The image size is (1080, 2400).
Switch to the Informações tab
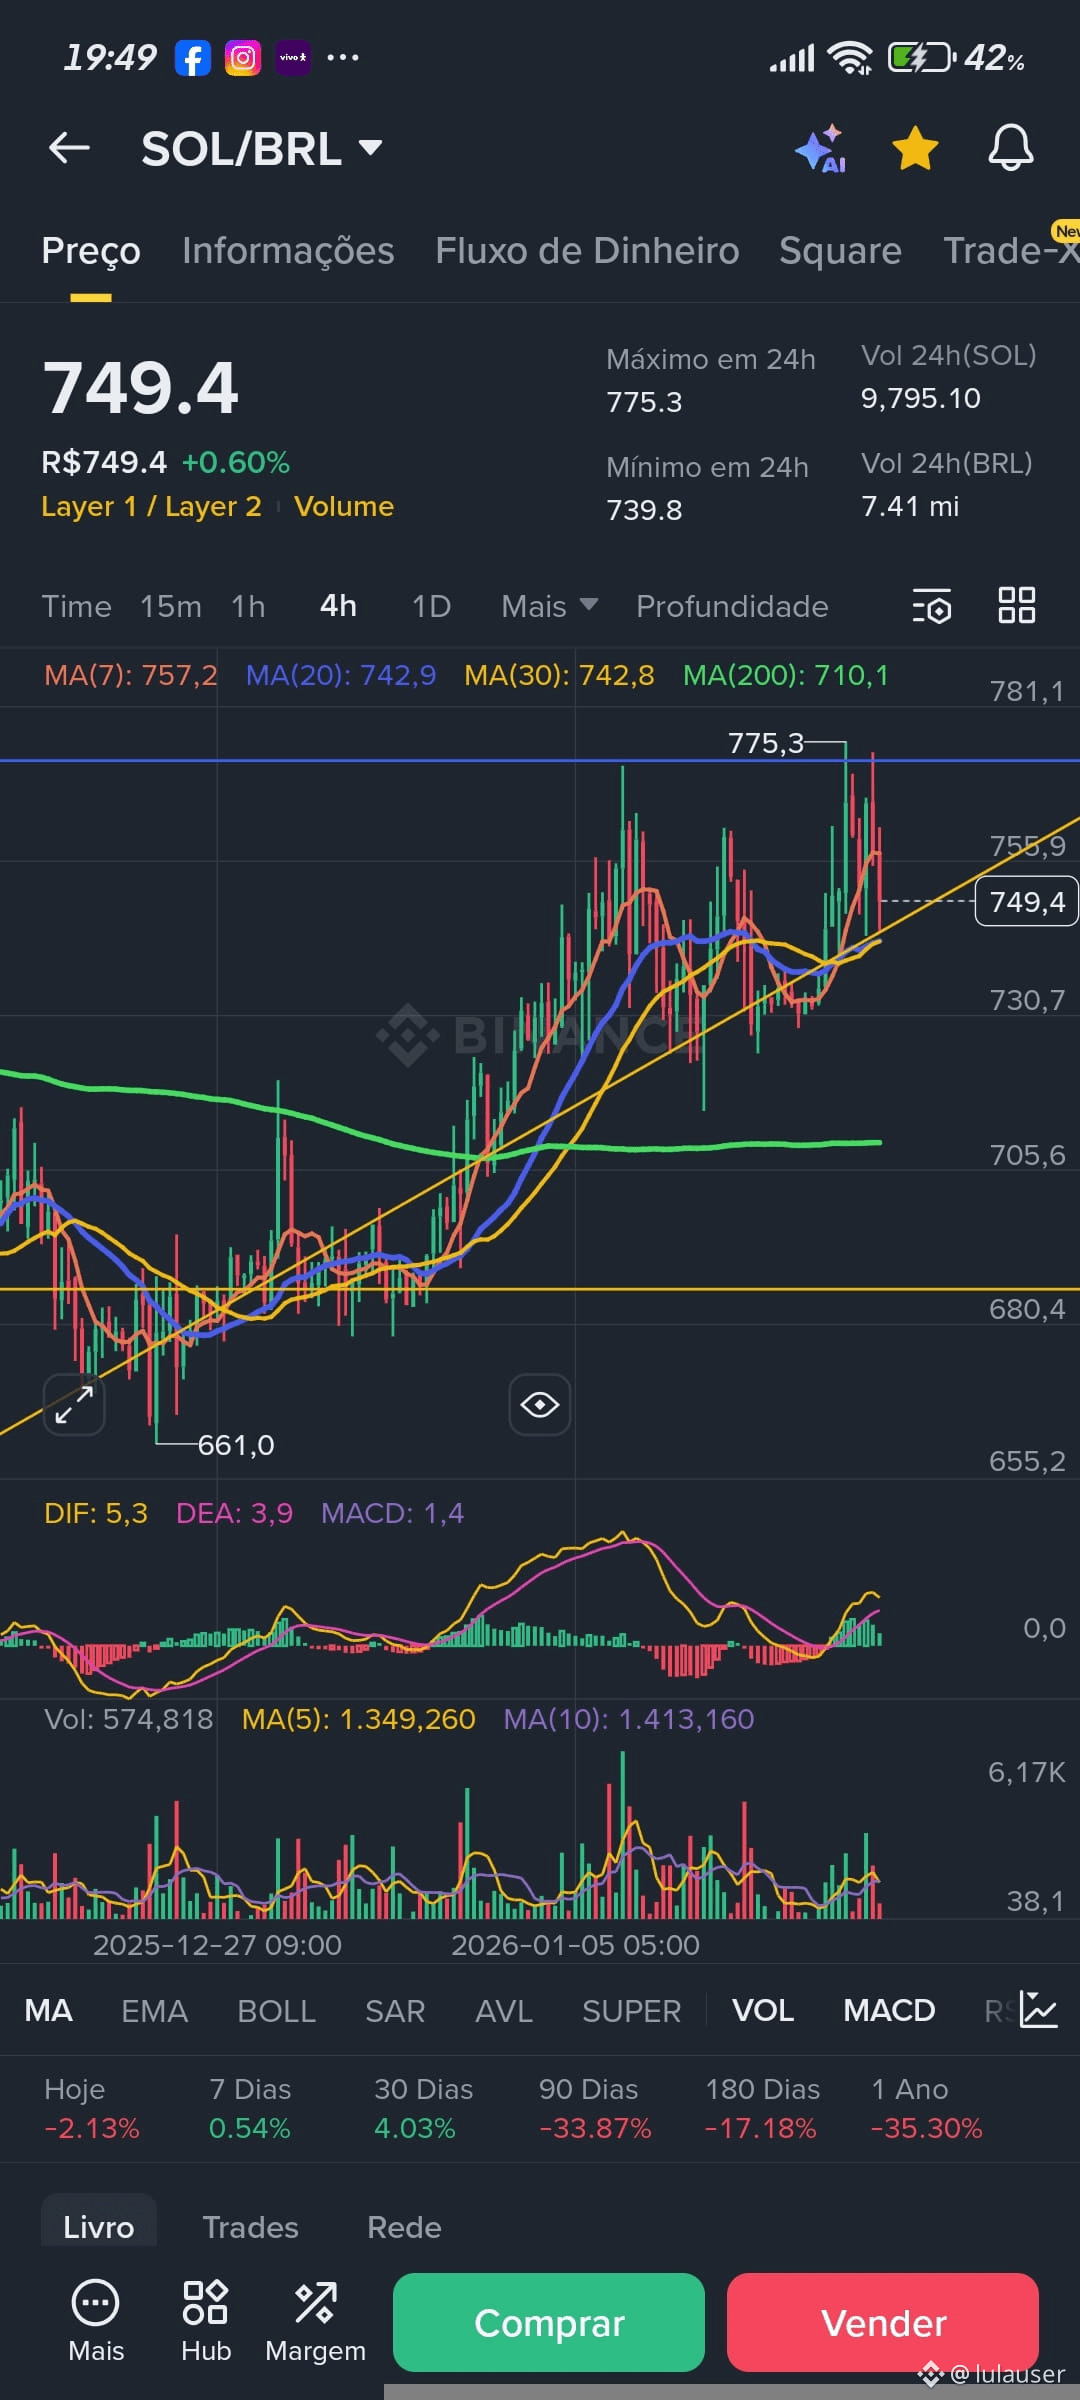click(288, 251)
